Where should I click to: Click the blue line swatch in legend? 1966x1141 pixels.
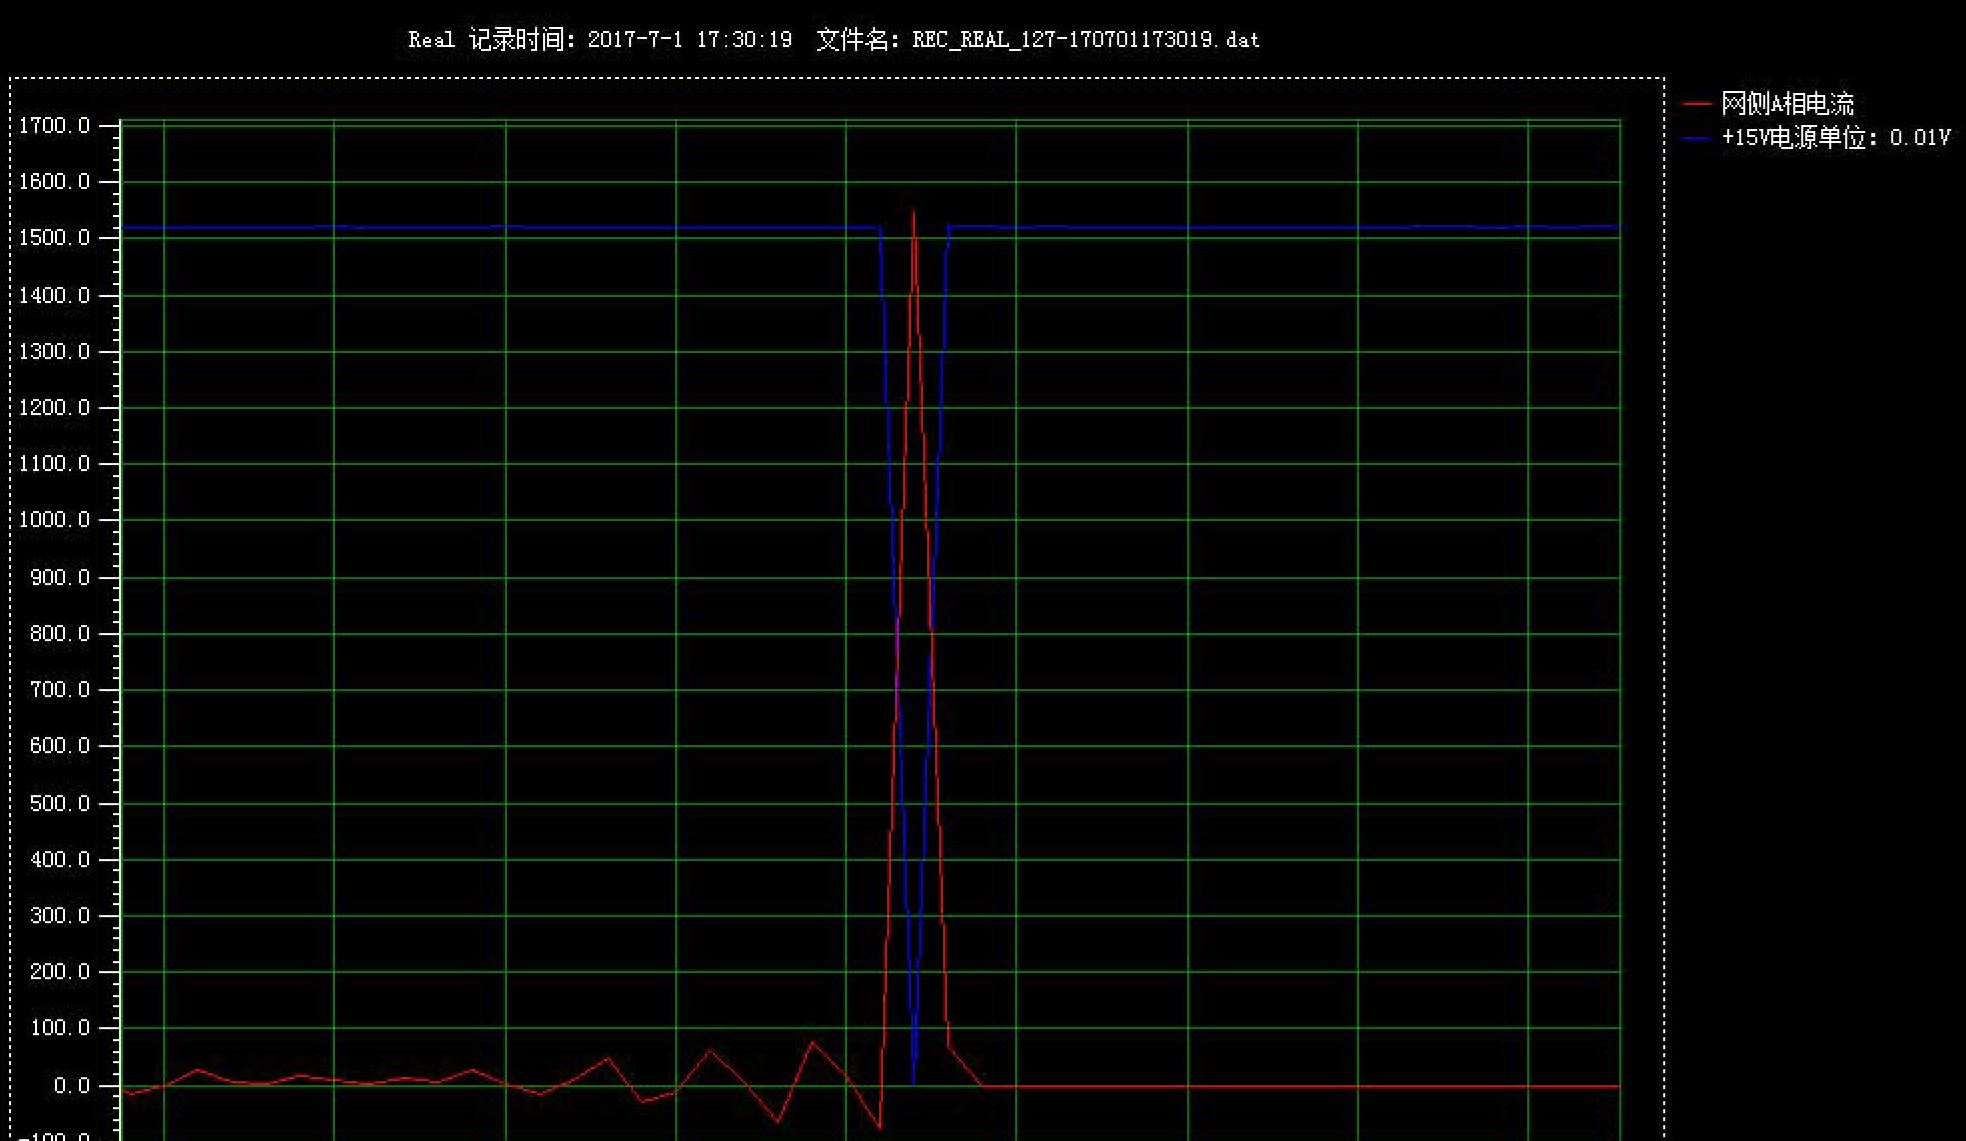[x=1697, y=138]
